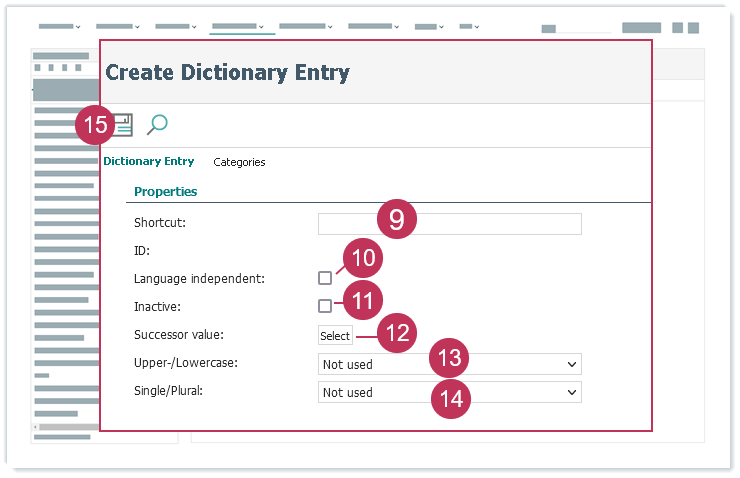Click the horizontal scrollbar of the left panel
Viewport: 740px width, 478px height.
point(69,428)
